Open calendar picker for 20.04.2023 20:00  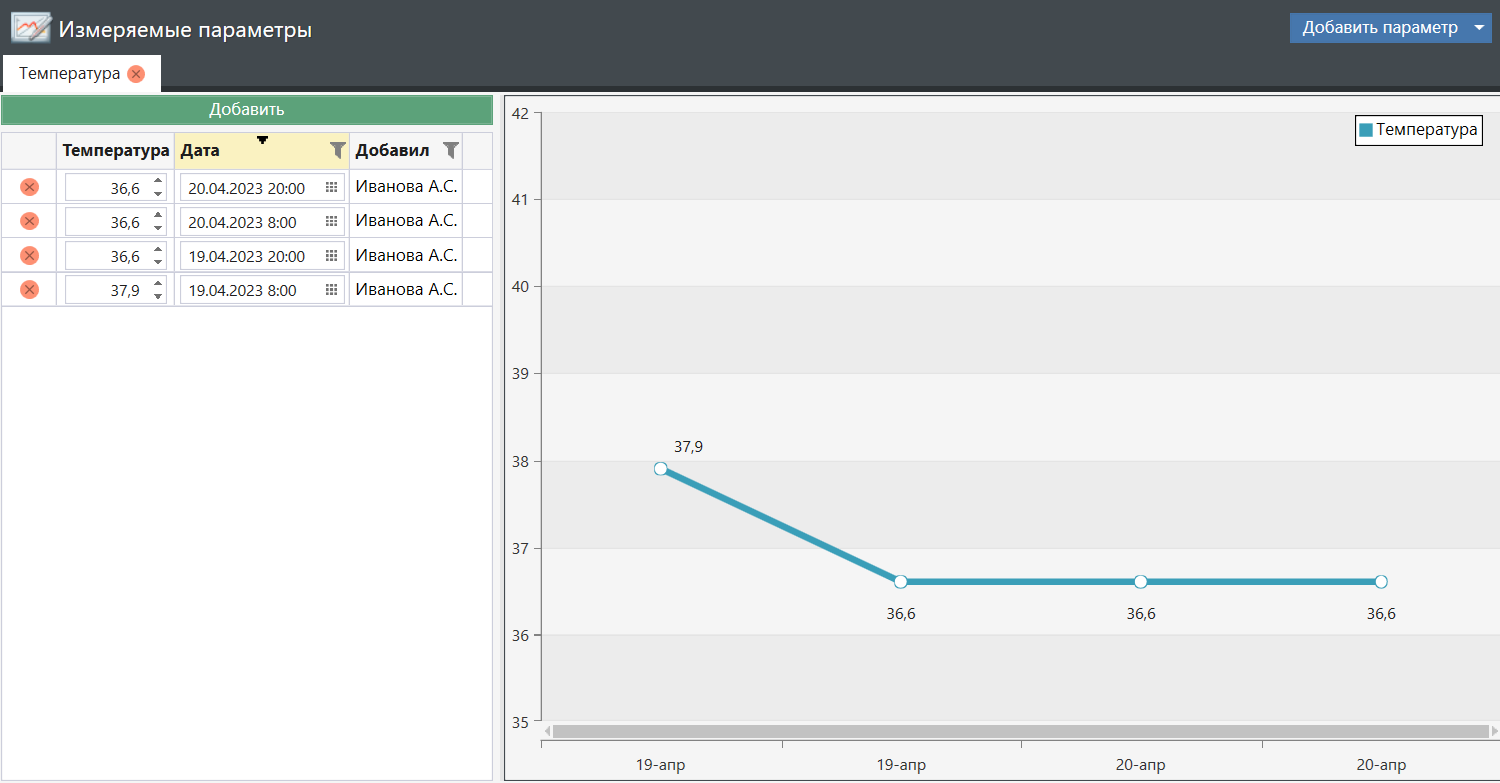pos(332,187)
